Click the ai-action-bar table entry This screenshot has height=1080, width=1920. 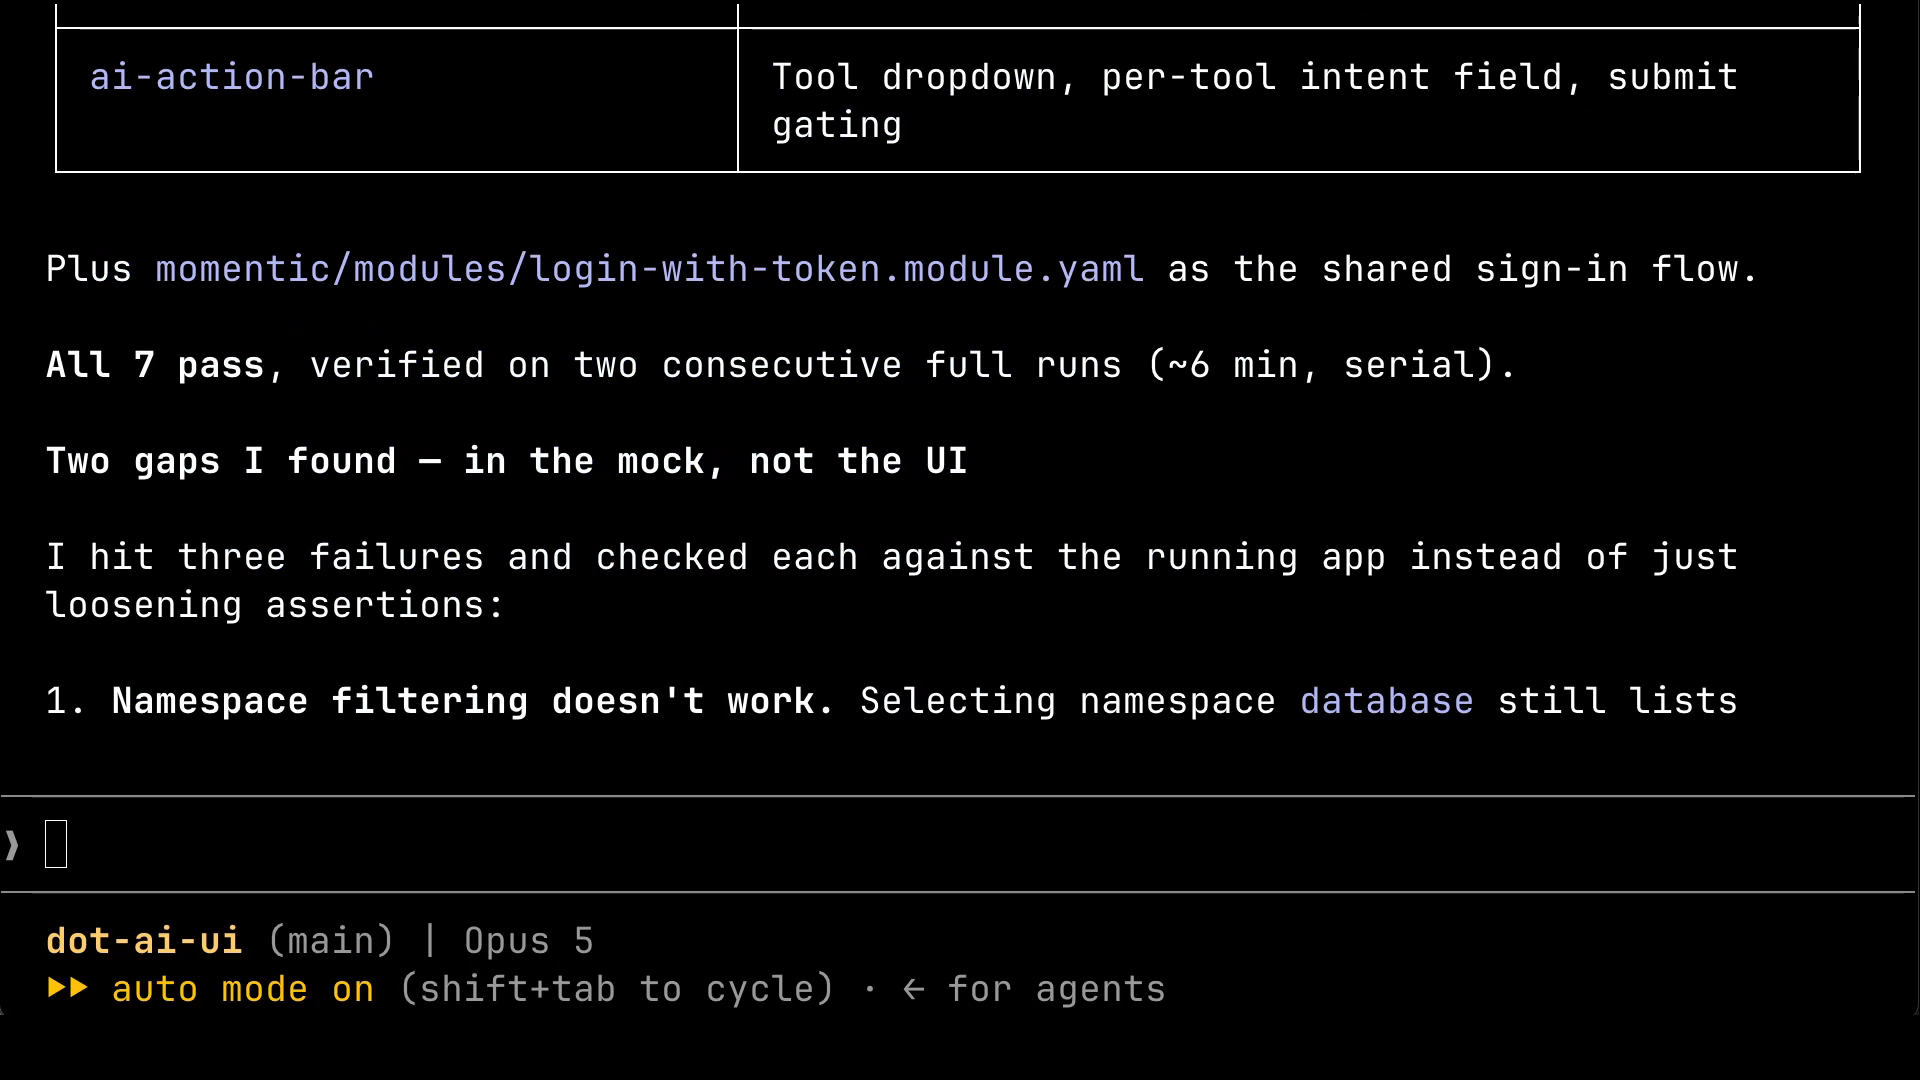pos(232,77)
